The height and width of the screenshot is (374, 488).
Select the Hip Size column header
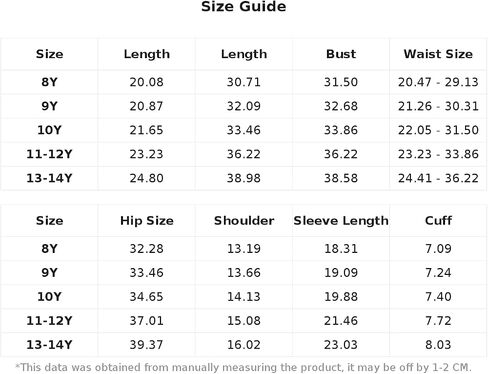pyautogui.click(x=147, y=221)
